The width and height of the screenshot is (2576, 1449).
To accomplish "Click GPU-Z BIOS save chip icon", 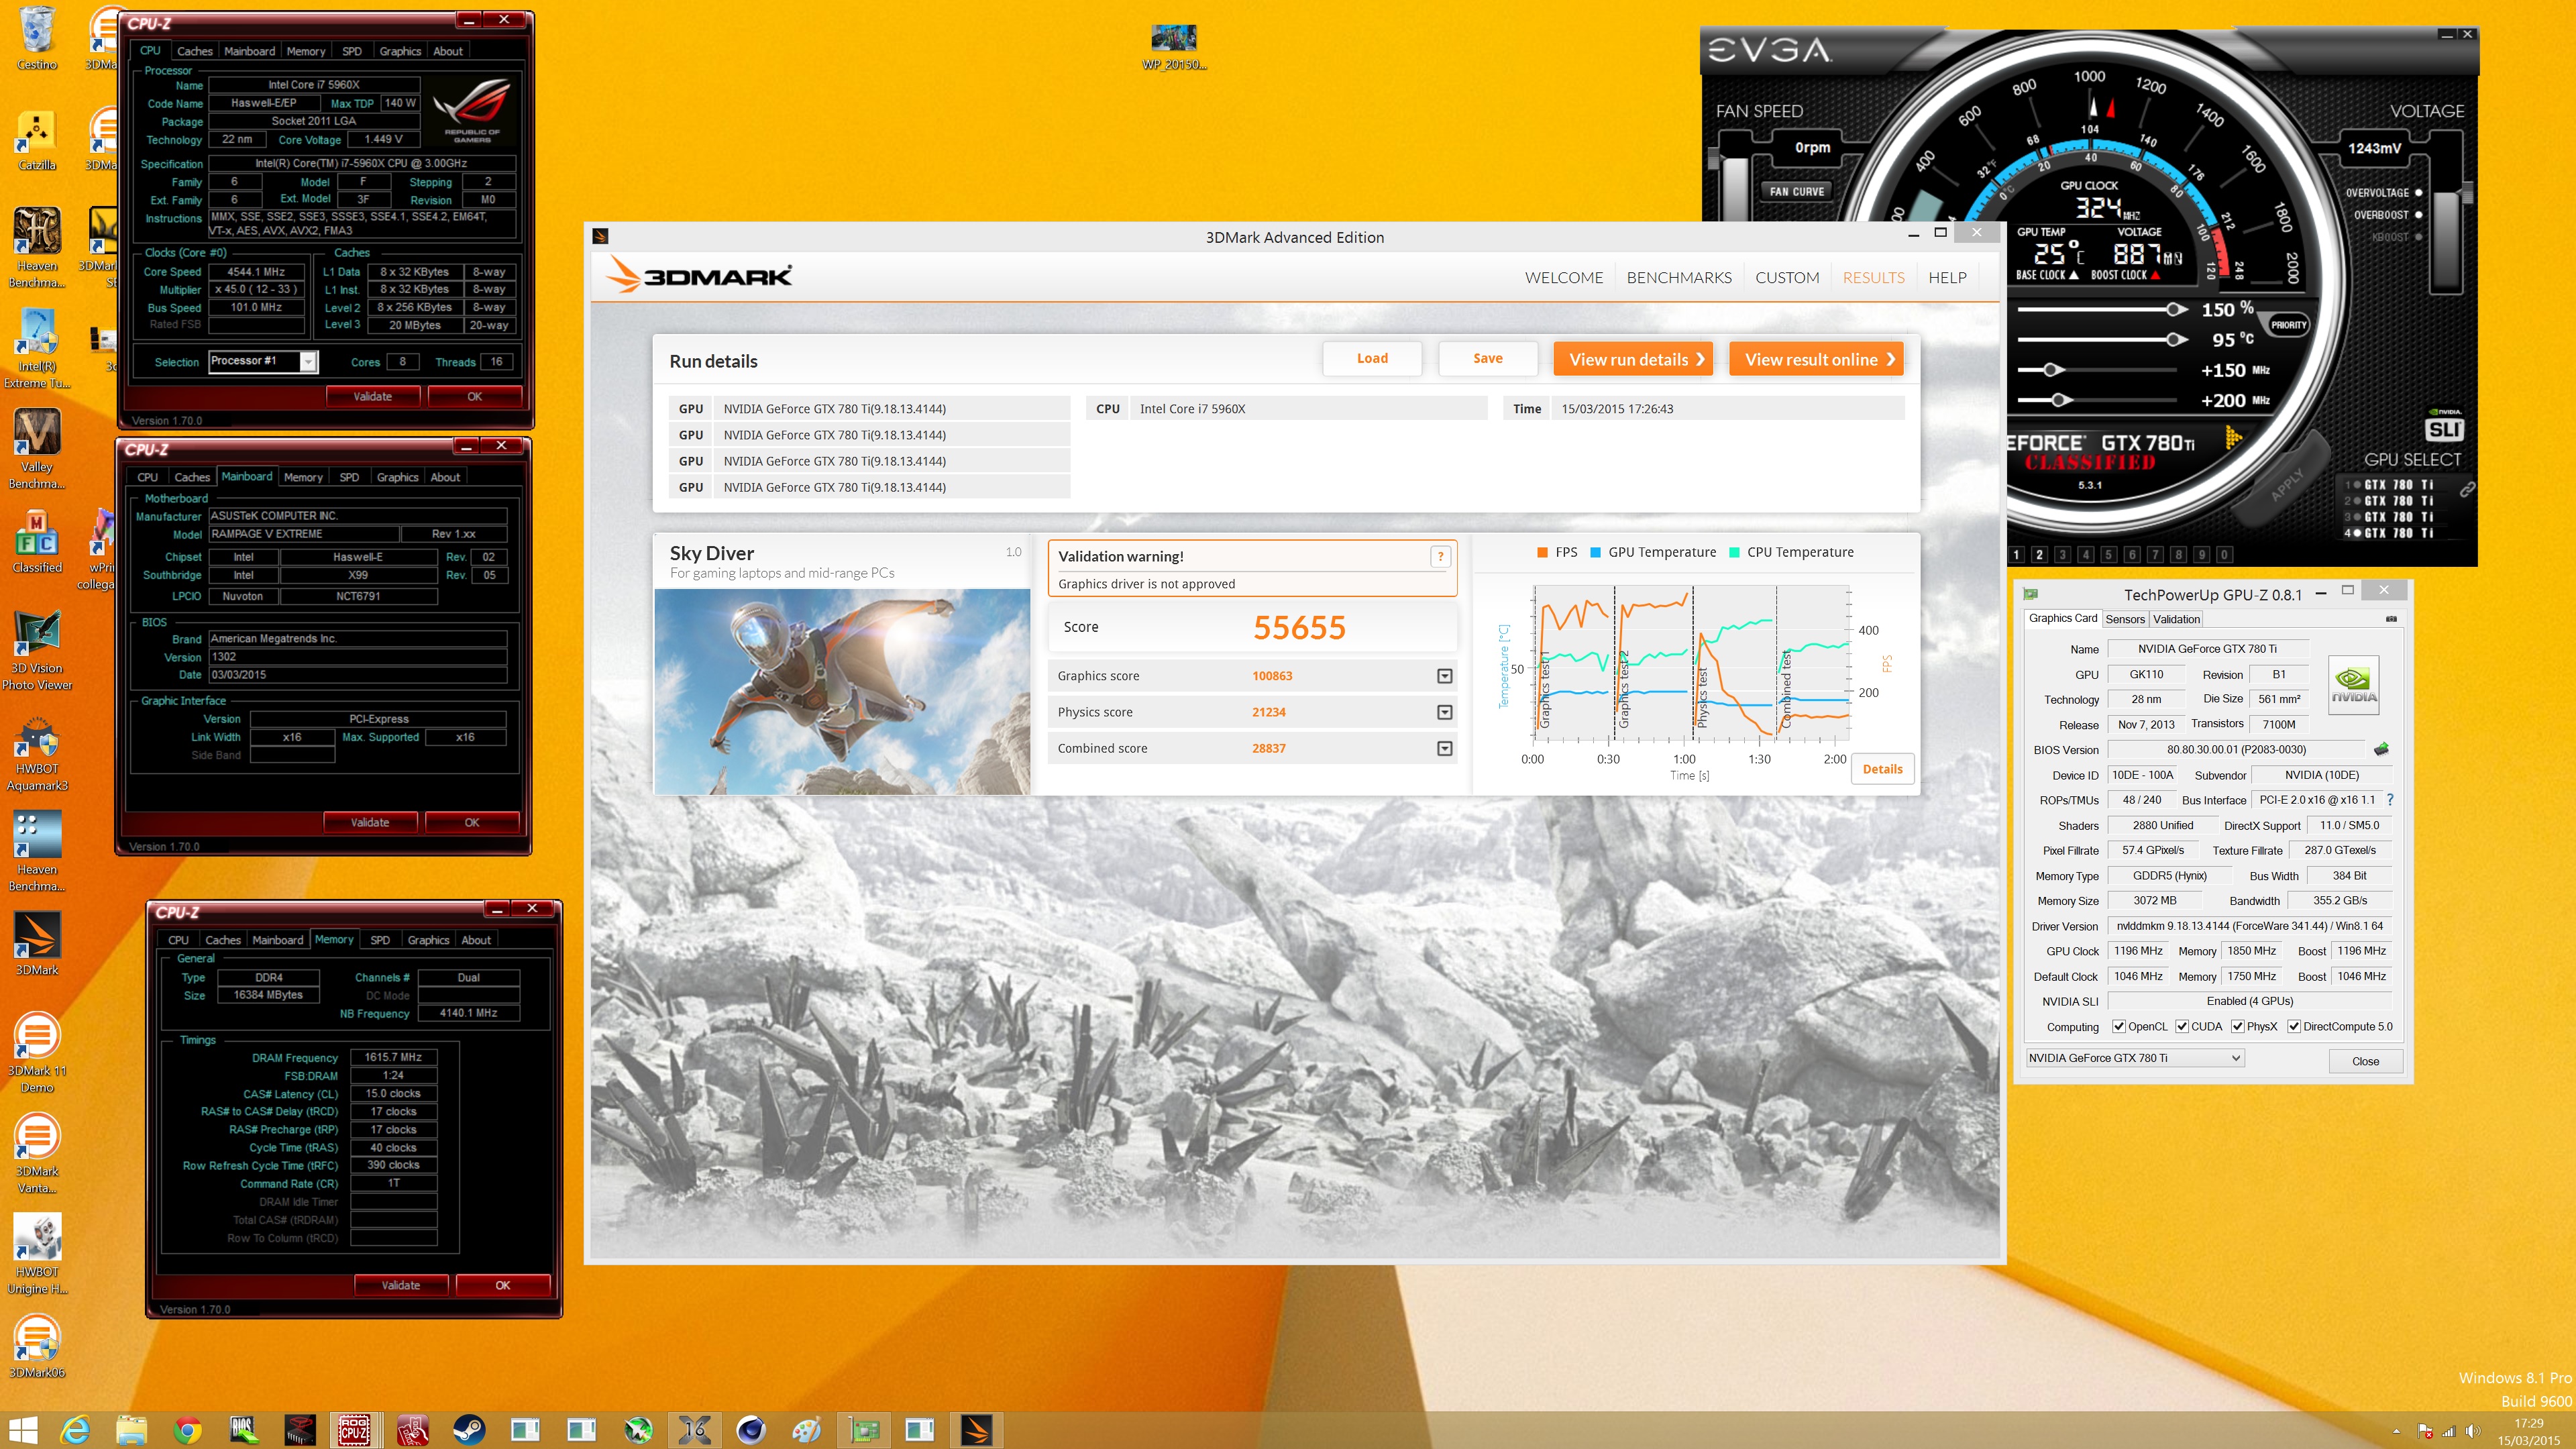I will click(2381, 749).
